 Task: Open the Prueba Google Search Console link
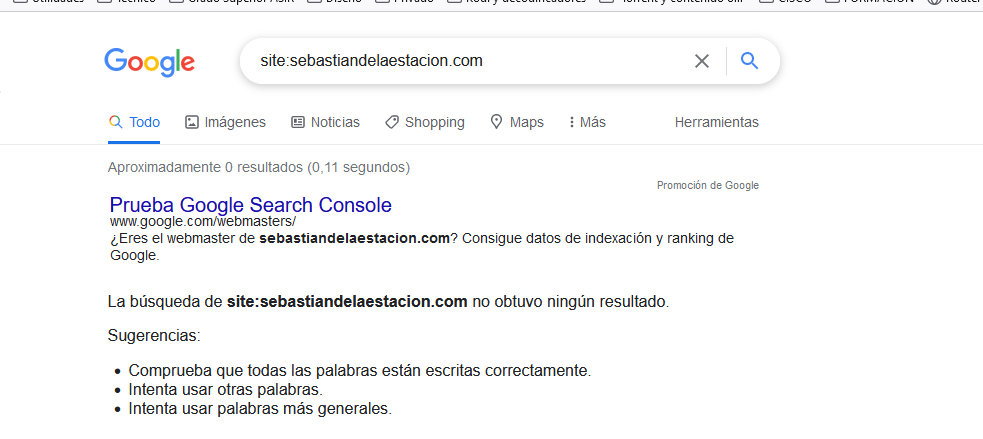point(251,205)
